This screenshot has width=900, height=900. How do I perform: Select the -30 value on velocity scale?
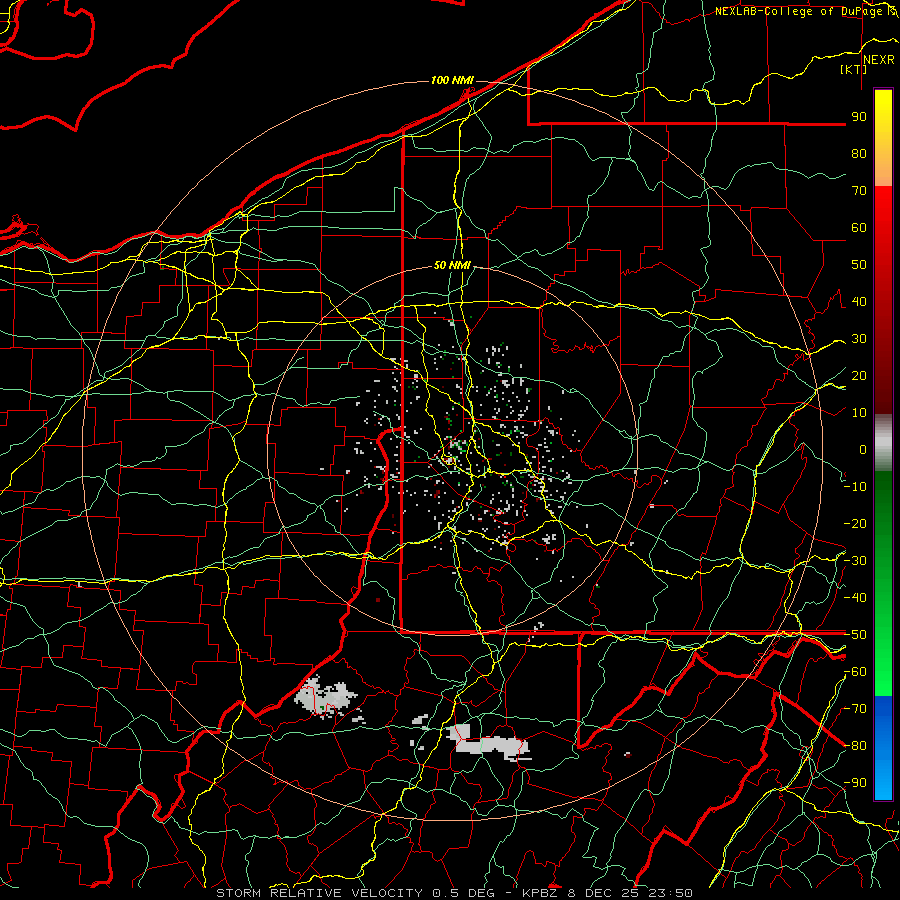tap(855, 561)
